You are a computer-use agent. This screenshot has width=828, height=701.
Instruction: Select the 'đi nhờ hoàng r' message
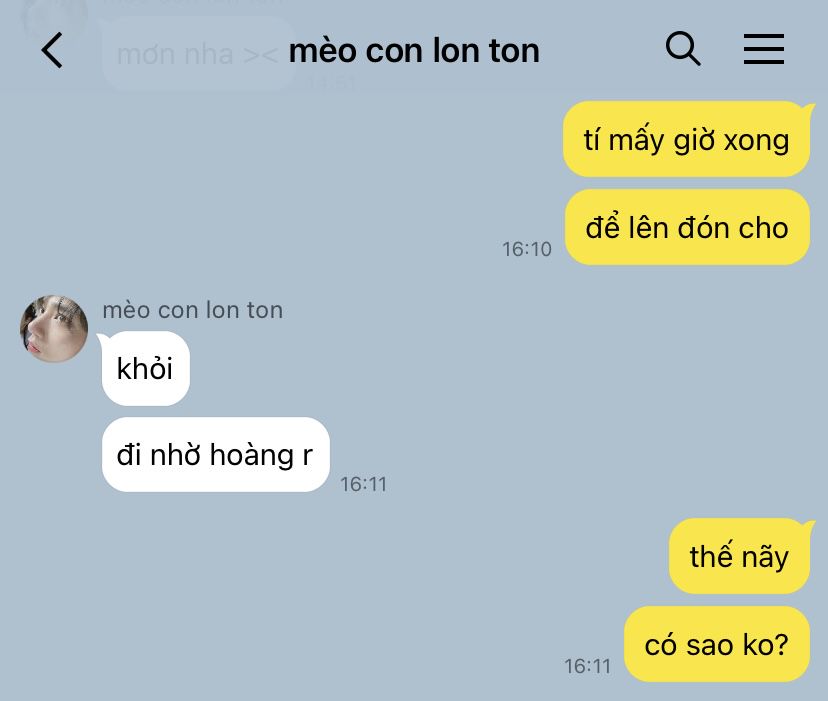click(215, 454)
